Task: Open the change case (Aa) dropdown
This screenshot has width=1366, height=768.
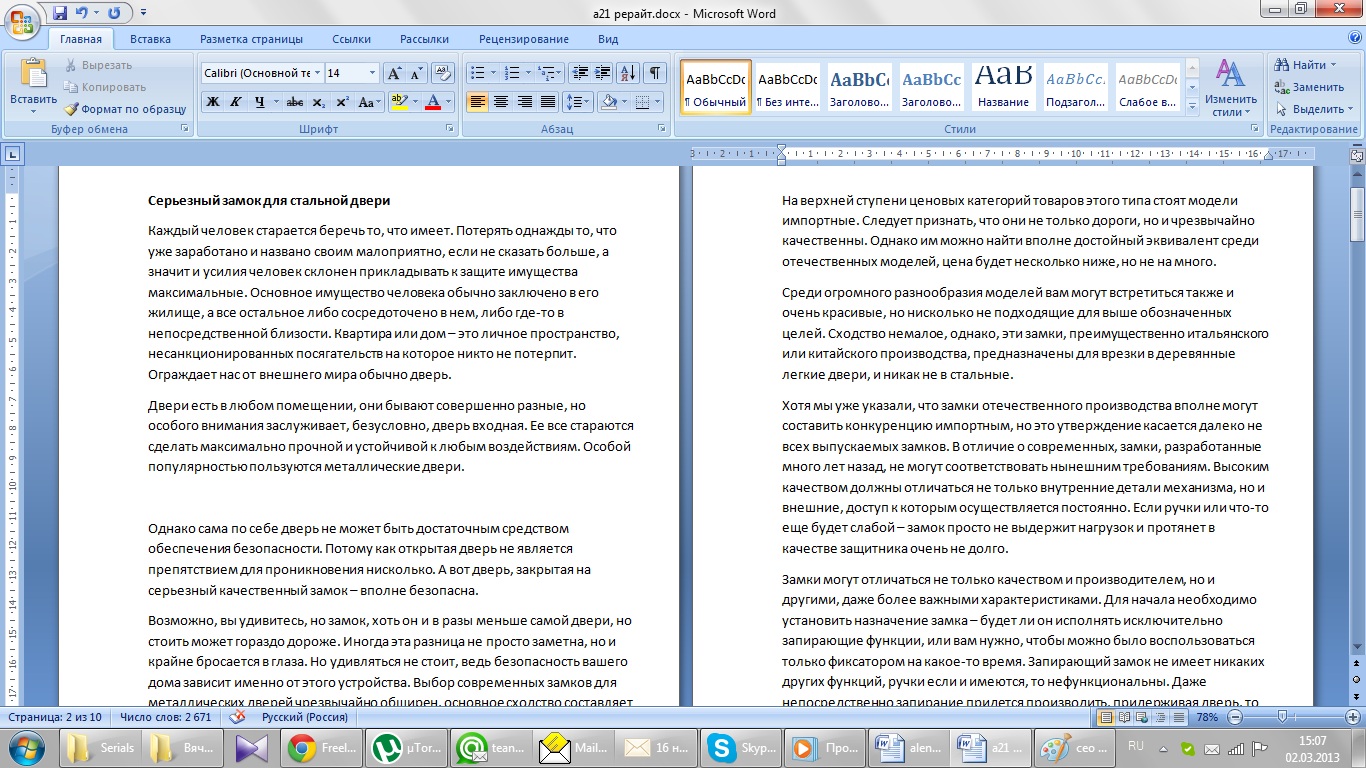Action: pos(369,102)
